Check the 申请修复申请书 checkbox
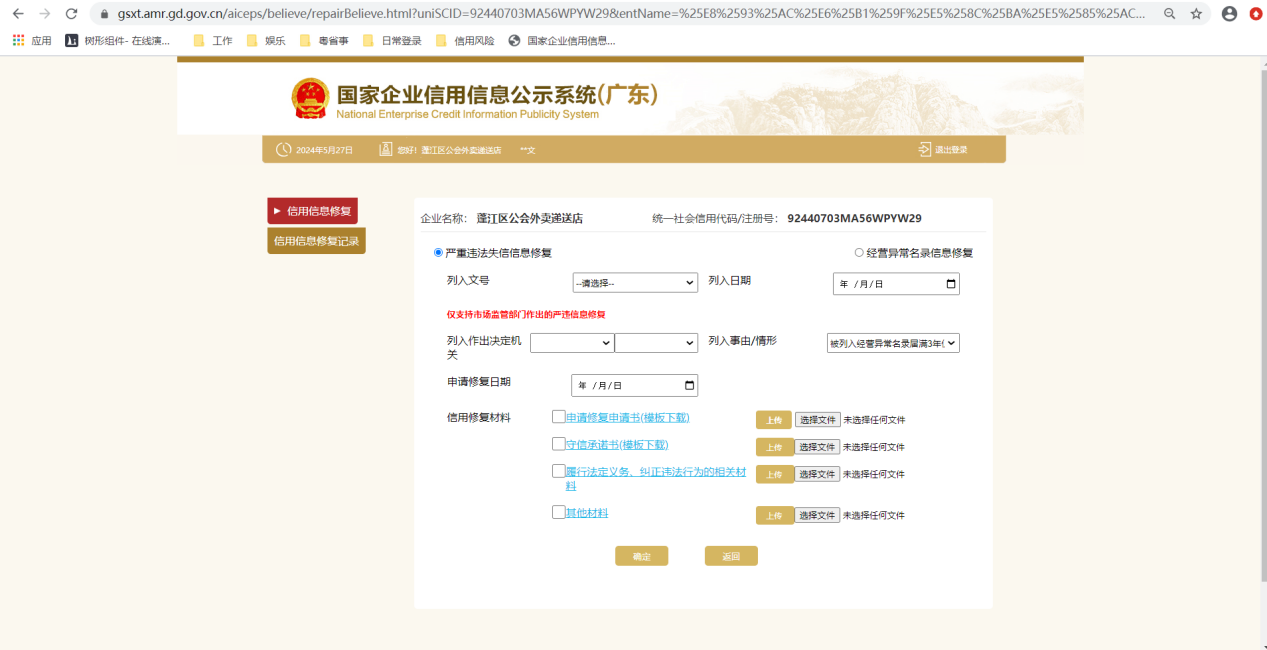The height and width of the screenshot is (650, 1267). [x=559, y=417]
